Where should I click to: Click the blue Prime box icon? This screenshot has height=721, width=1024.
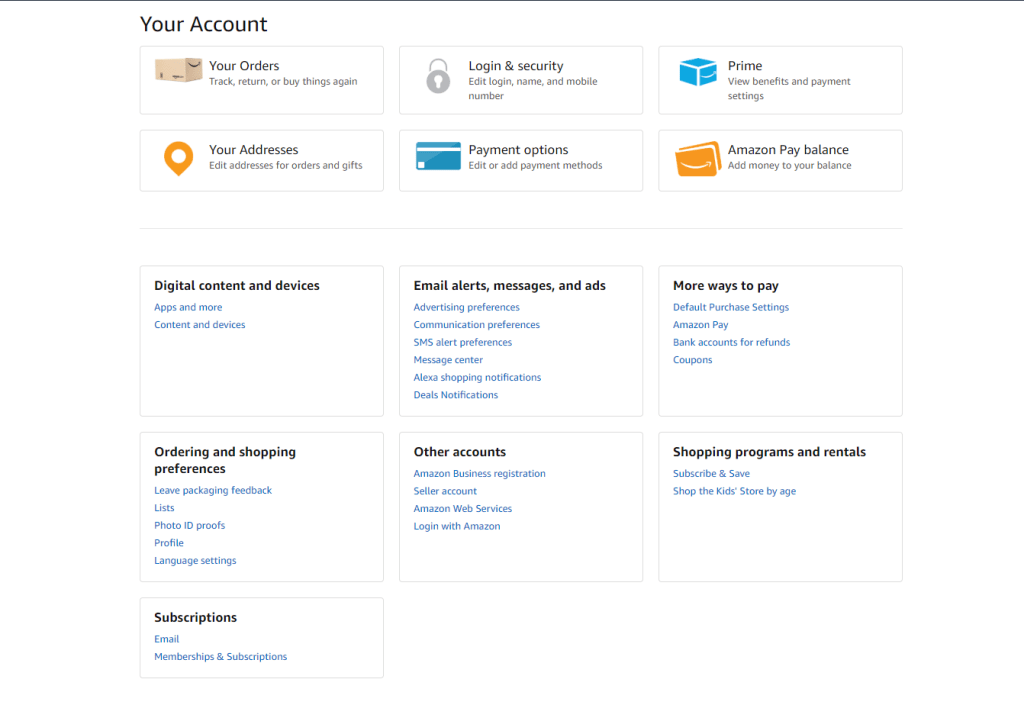click(697, 72)
